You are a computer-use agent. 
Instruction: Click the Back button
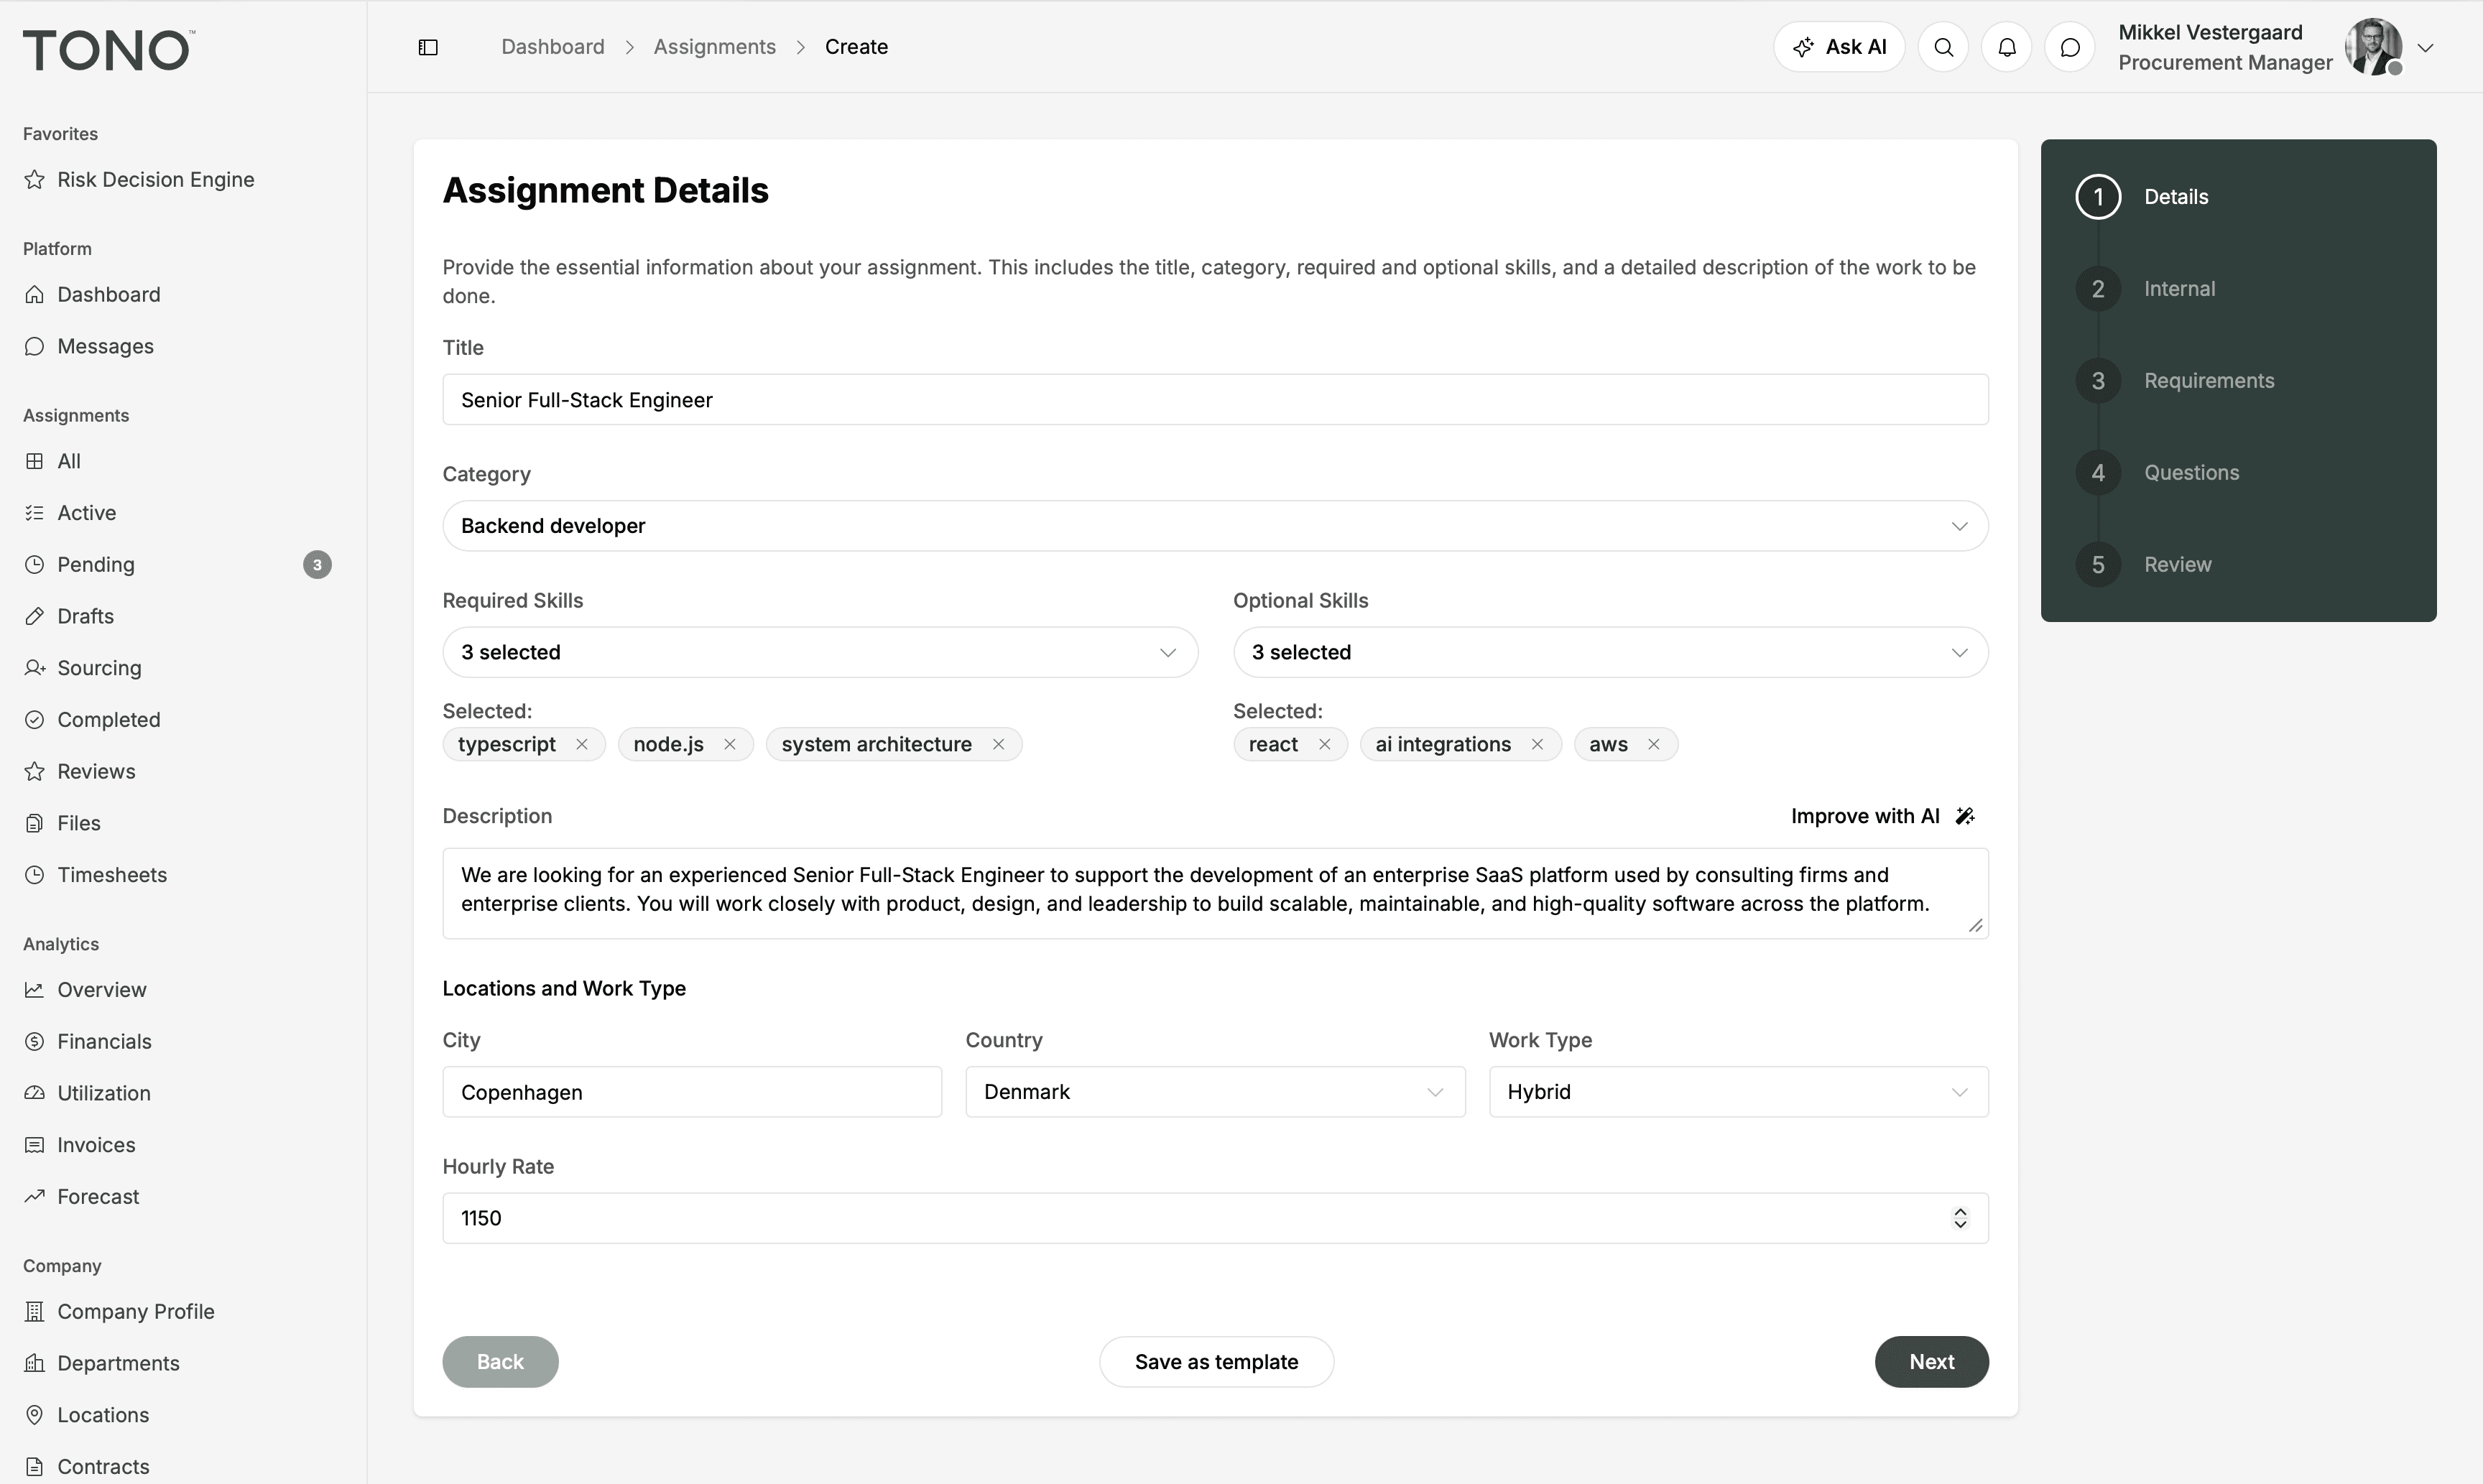500,1362
